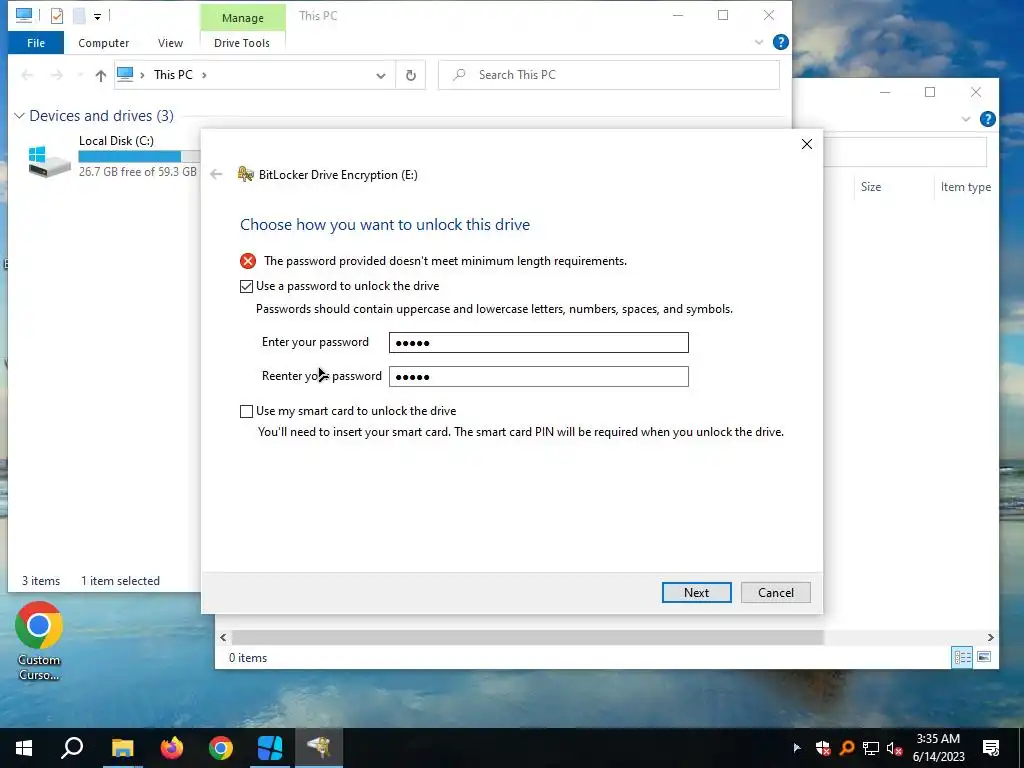The height and width of the screenshot is (768, 1024).
Task: Open Help in the back Explorer window
Action: click(987, 119)
